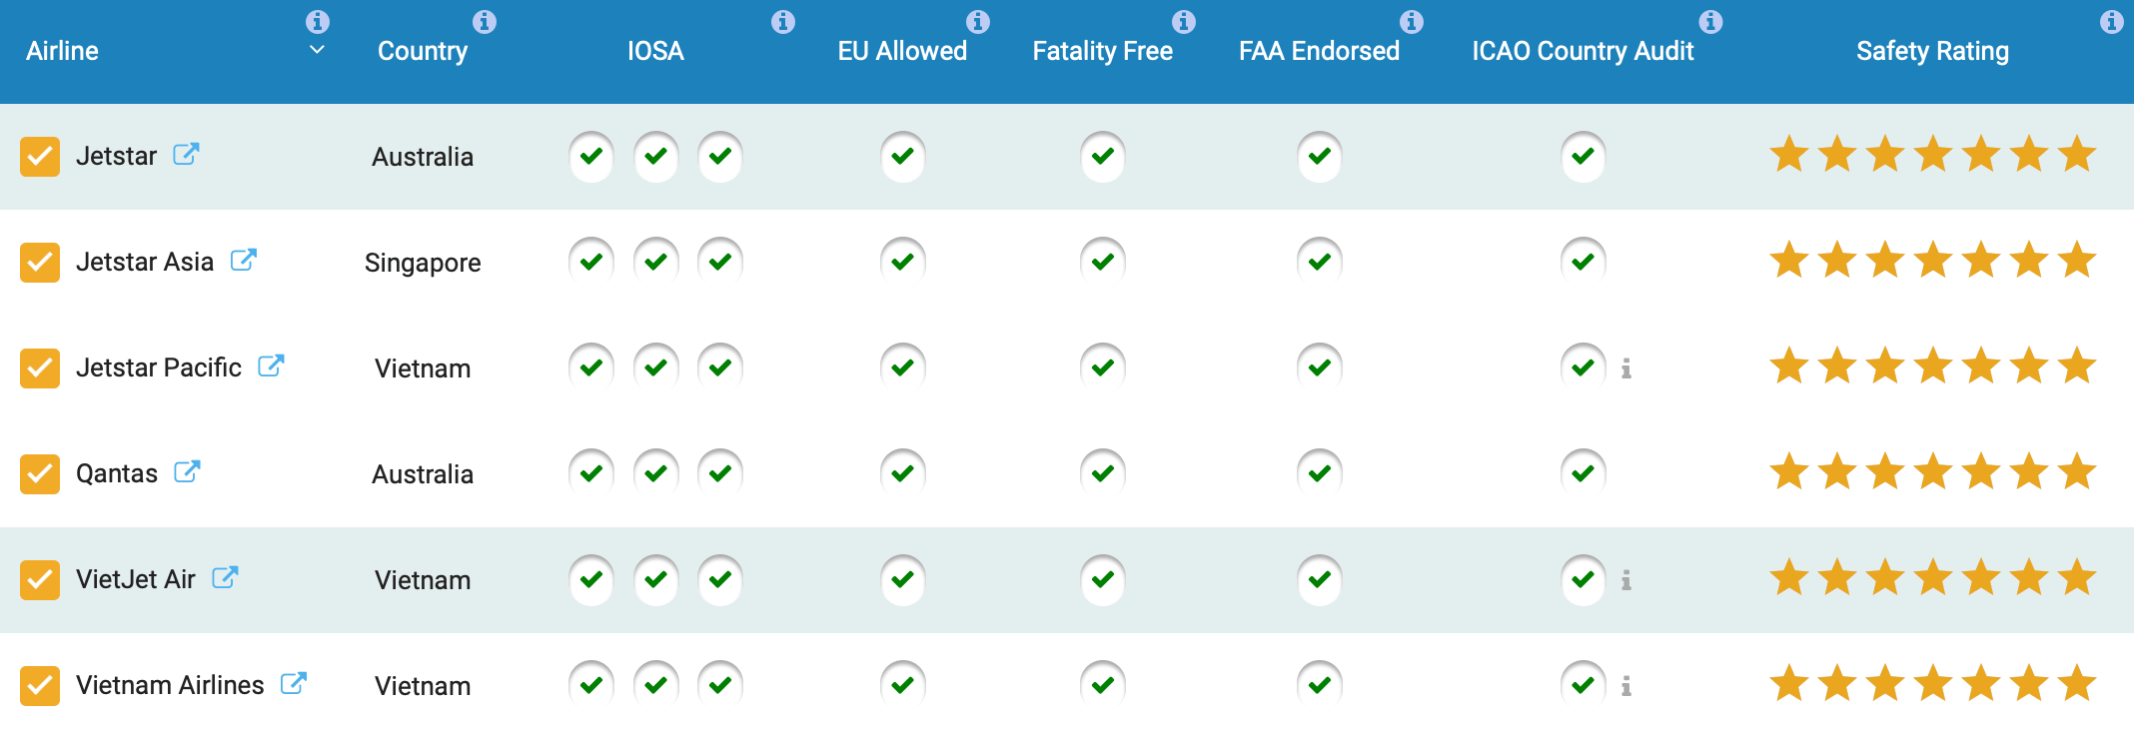Deselect the Qantas airline checkbox
The width and height of the screenshot is (2136, 729).
coord(40,474)
